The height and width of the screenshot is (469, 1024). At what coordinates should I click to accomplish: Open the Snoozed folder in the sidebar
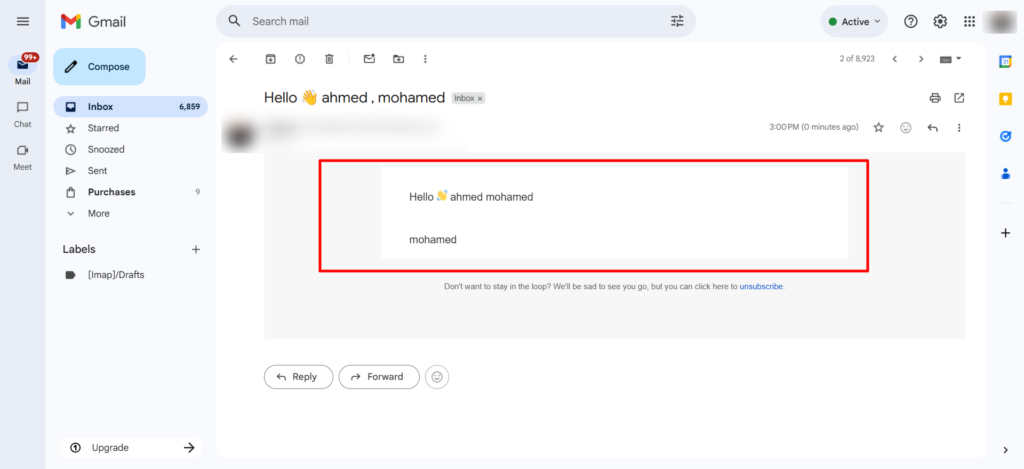click(106, 149)
